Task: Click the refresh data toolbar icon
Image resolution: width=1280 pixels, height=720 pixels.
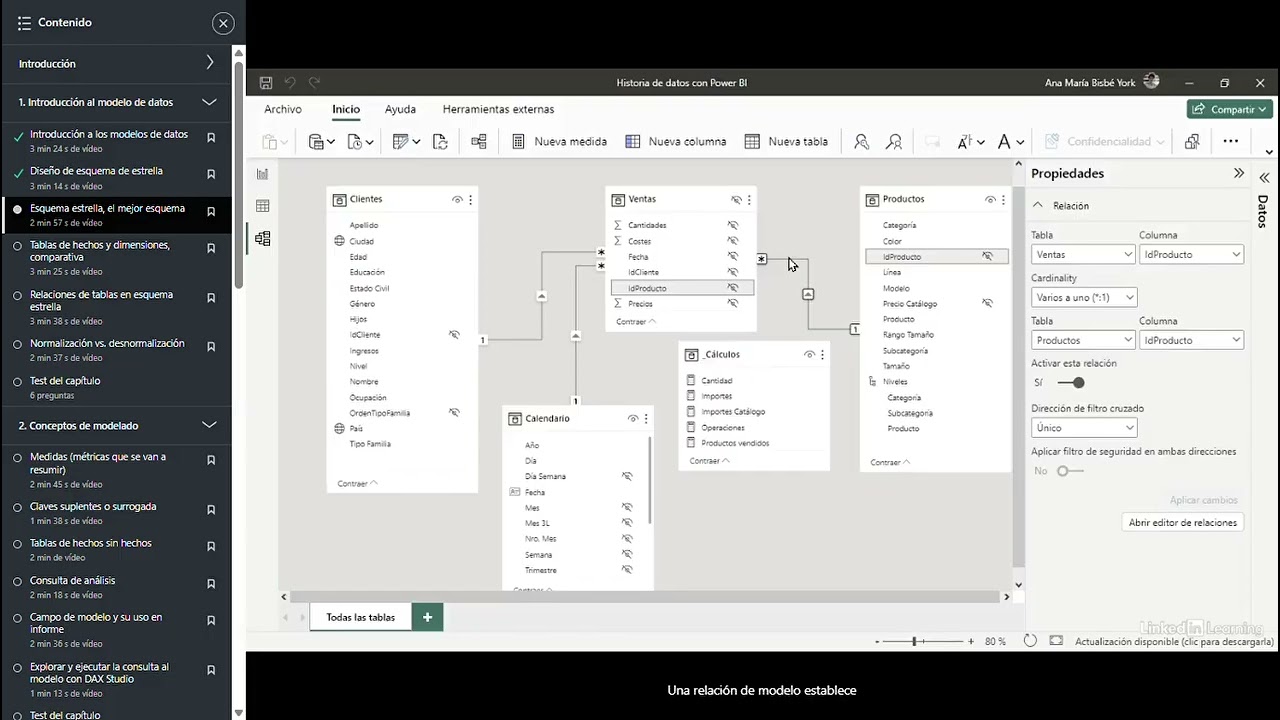Action: tap(440, 142)
